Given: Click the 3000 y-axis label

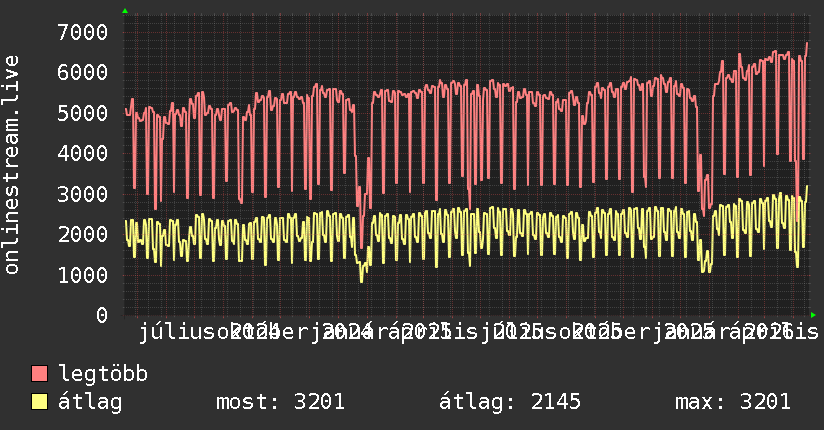Looking at the screenshot, I should [83, 194].
